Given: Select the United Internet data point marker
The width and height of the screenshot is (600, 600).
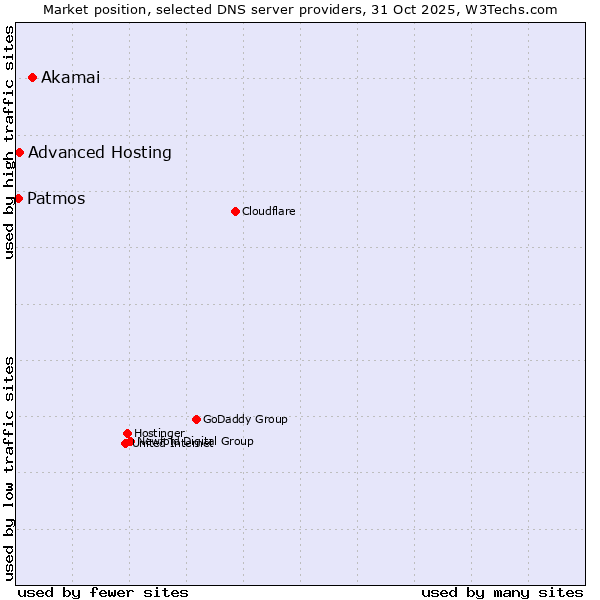Looking at the screenshot, I should (x=124, y=444).
